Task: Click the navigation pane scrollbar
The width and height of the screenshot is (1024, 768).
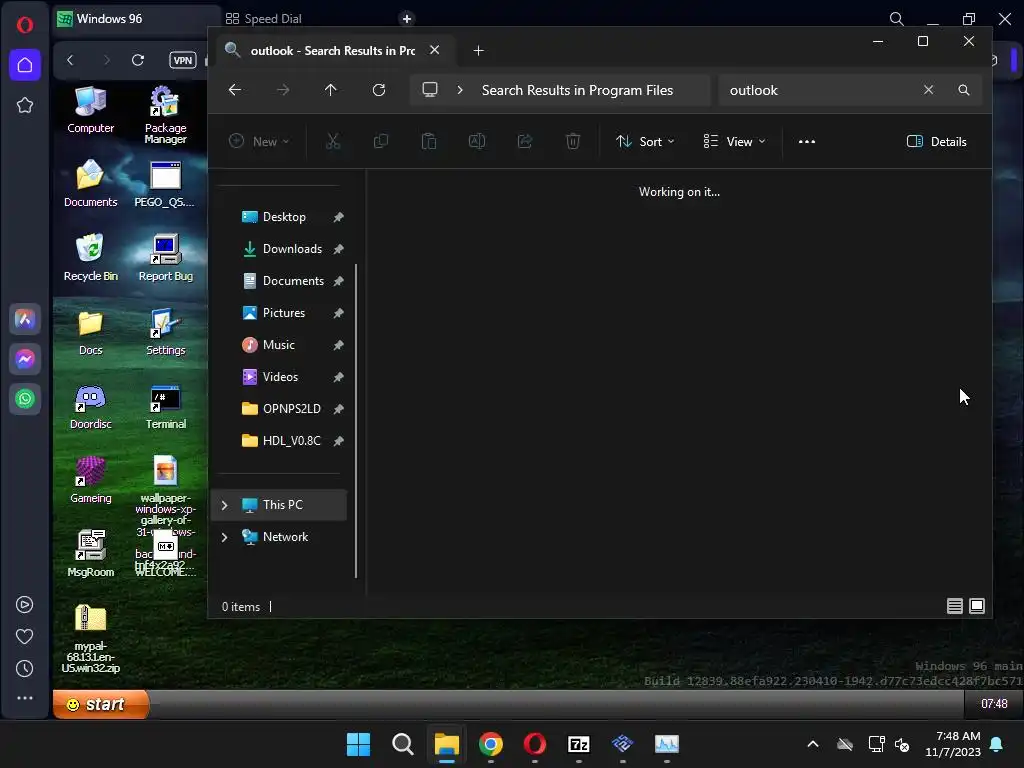Action: coord(356,421)
